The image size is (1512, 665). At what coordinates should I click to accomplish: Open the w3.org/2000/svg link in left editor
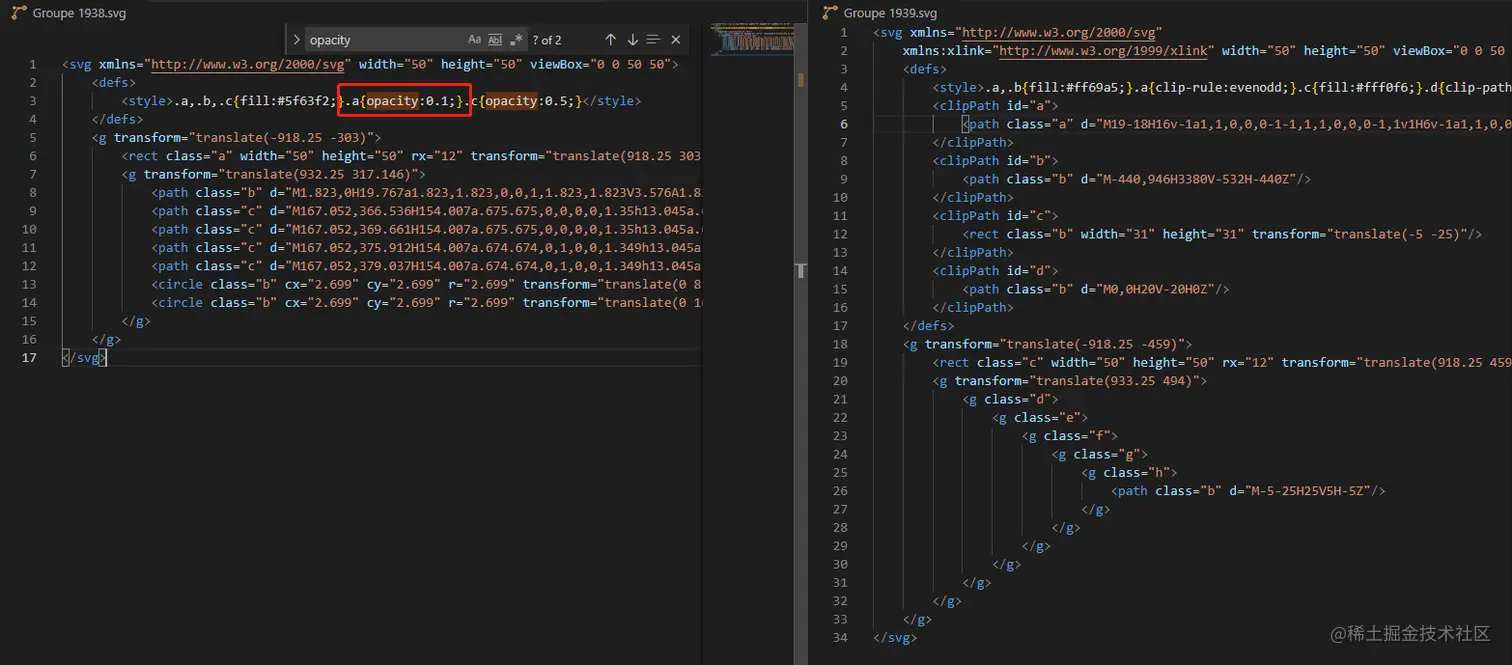pyautogui.click(x=248, y=64)
